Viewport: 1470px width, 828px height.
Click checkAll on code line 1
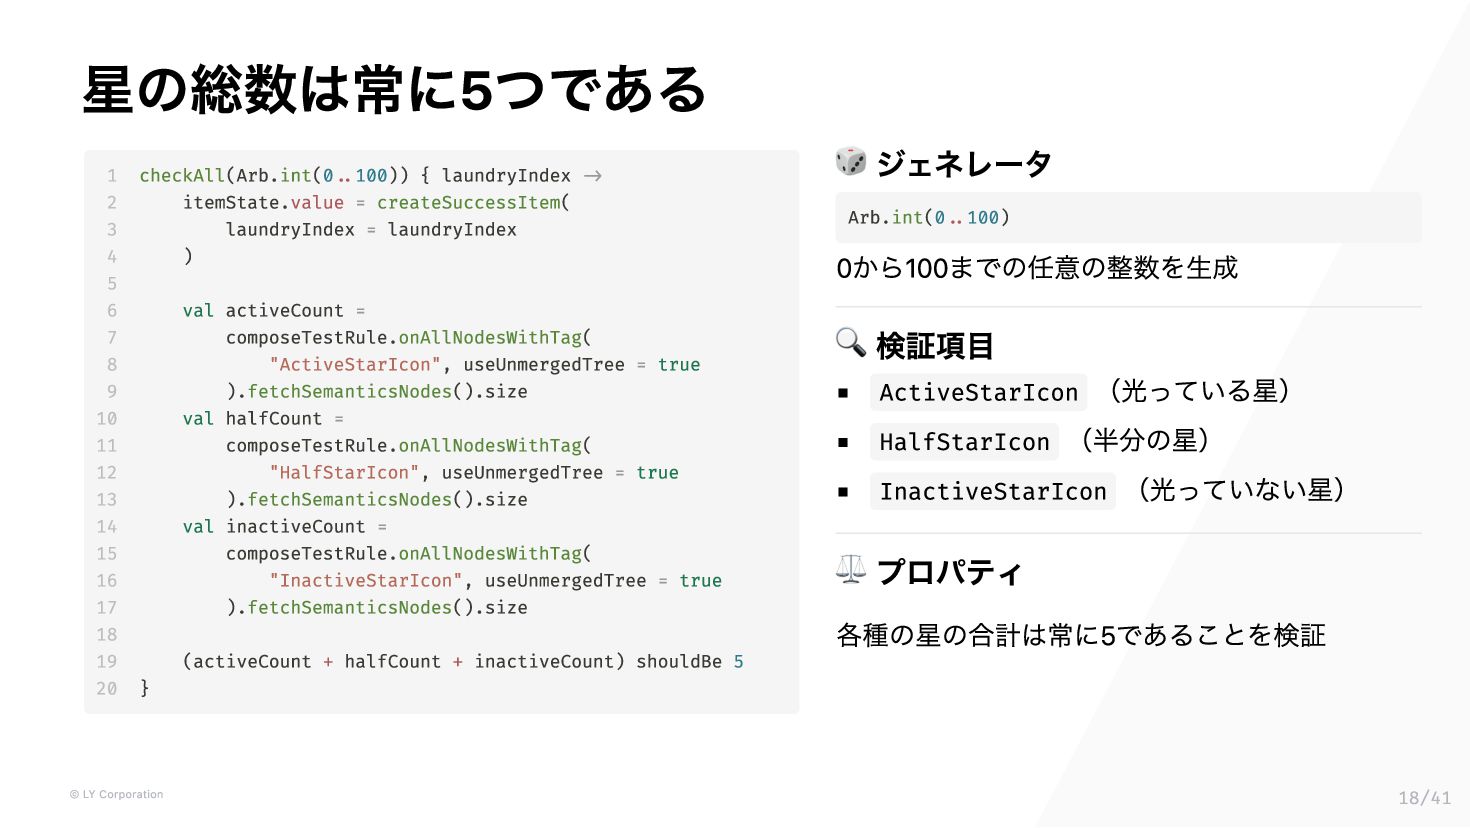click(182, 176)
